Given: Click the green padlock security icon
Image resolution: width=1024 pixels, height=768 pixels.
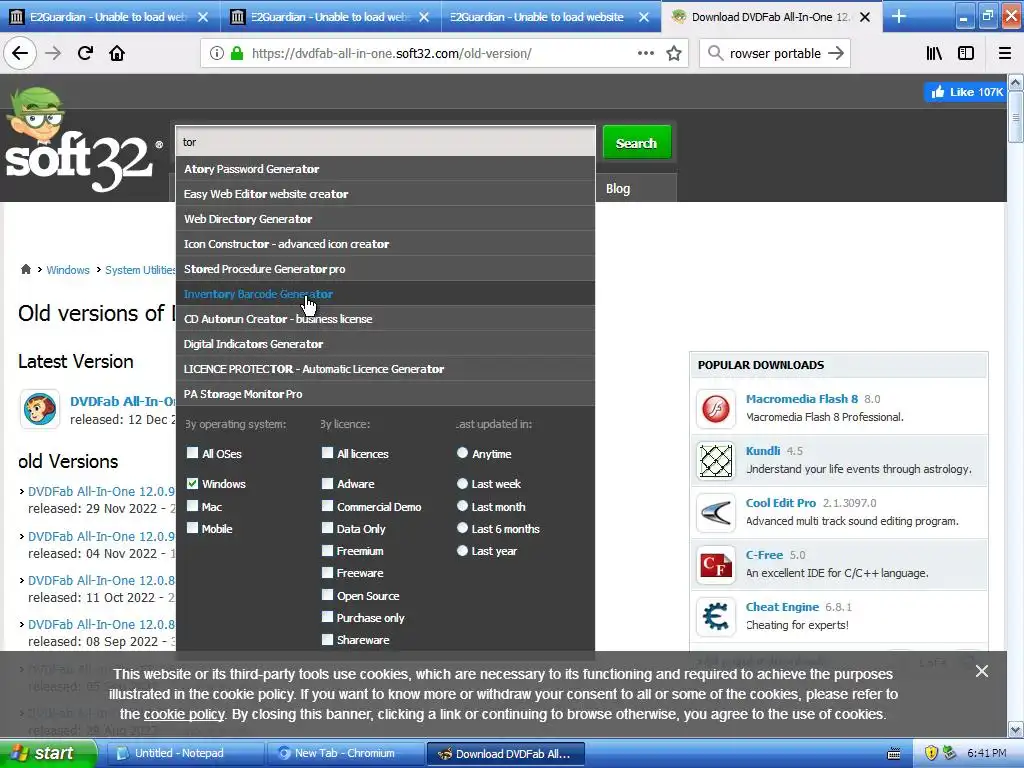Looking at the screenshot, I should click(x=237, y=54).
